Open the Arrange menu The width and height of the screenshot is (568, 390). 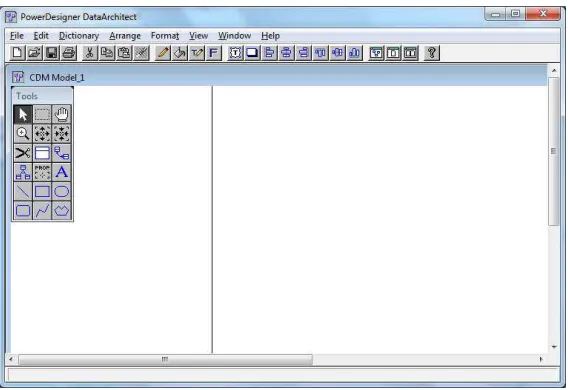[125, 36]
